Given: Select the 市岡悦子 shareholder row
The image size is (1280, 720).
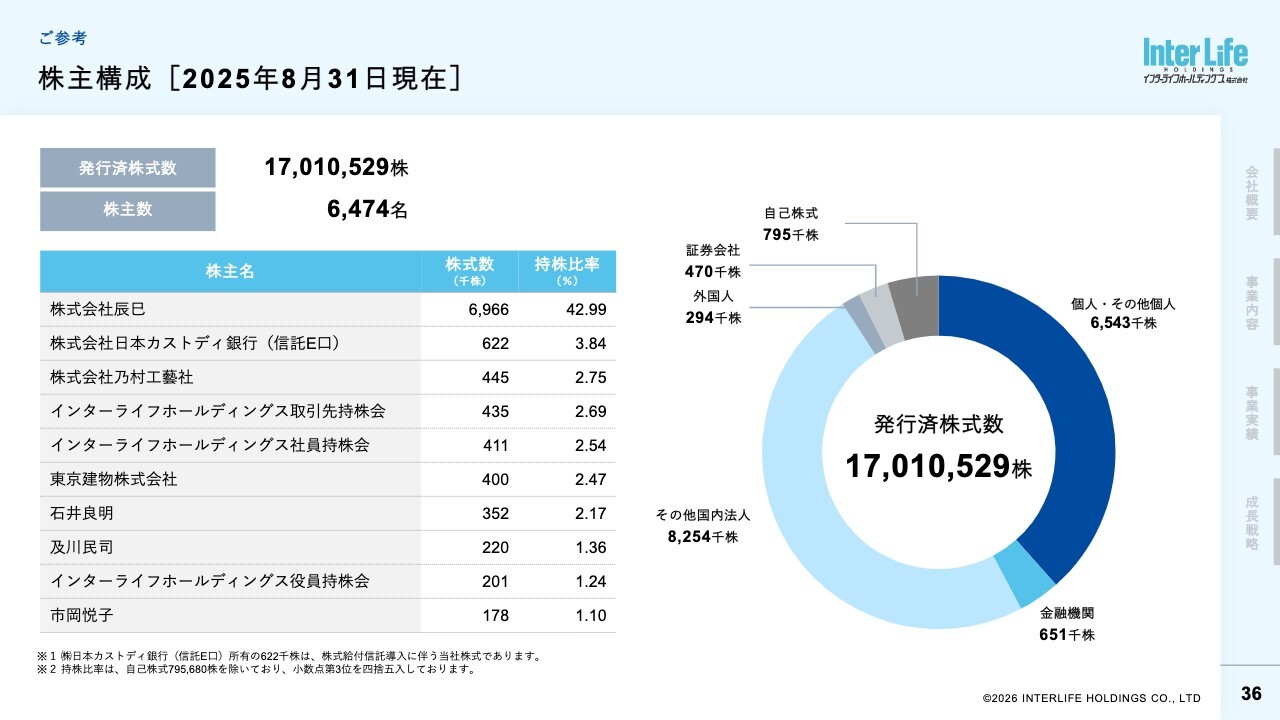Looking at the screenshot, I should 328,615.
